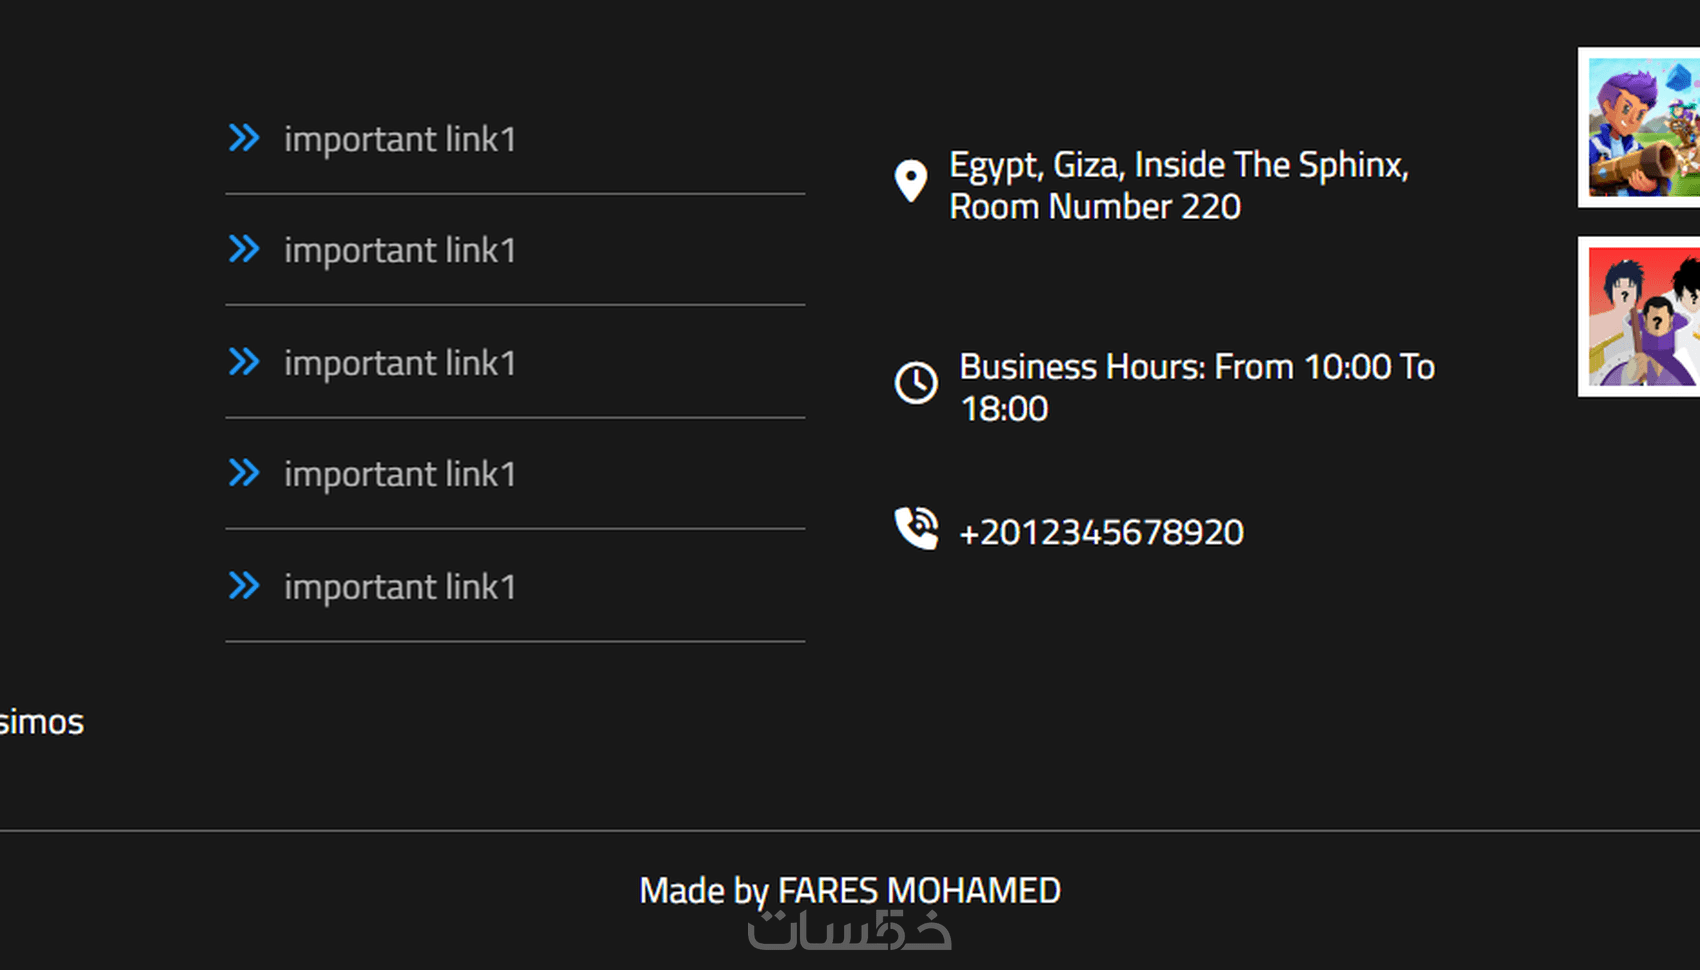Open the fourth important link1 text link
The image size is (1700, 970).
[x=400, y=474]
